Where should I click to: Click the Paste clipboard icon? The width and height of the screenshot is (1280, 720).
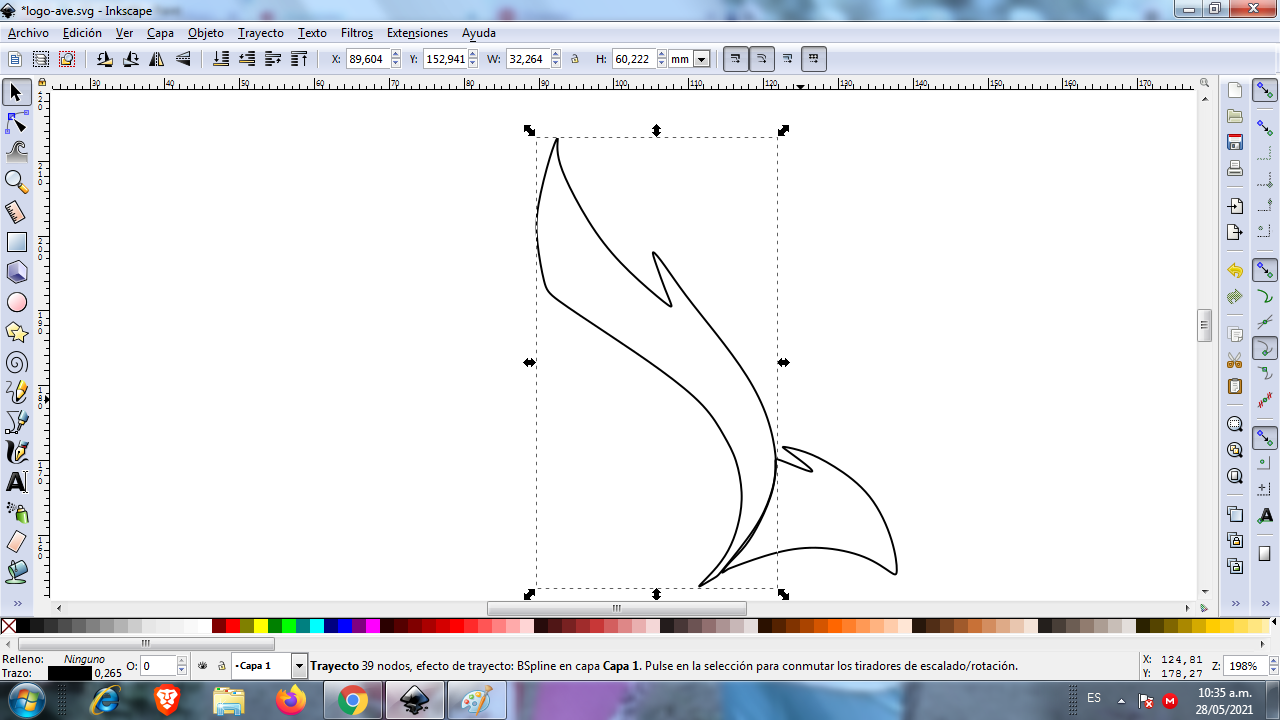pyautogui.click(x=1235, y=386)
